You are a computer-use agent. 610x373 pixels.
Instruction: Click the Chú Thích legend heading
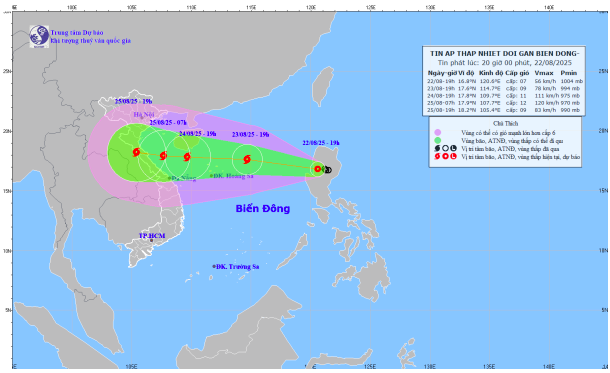pyautogui.click(x=505, y=124)
